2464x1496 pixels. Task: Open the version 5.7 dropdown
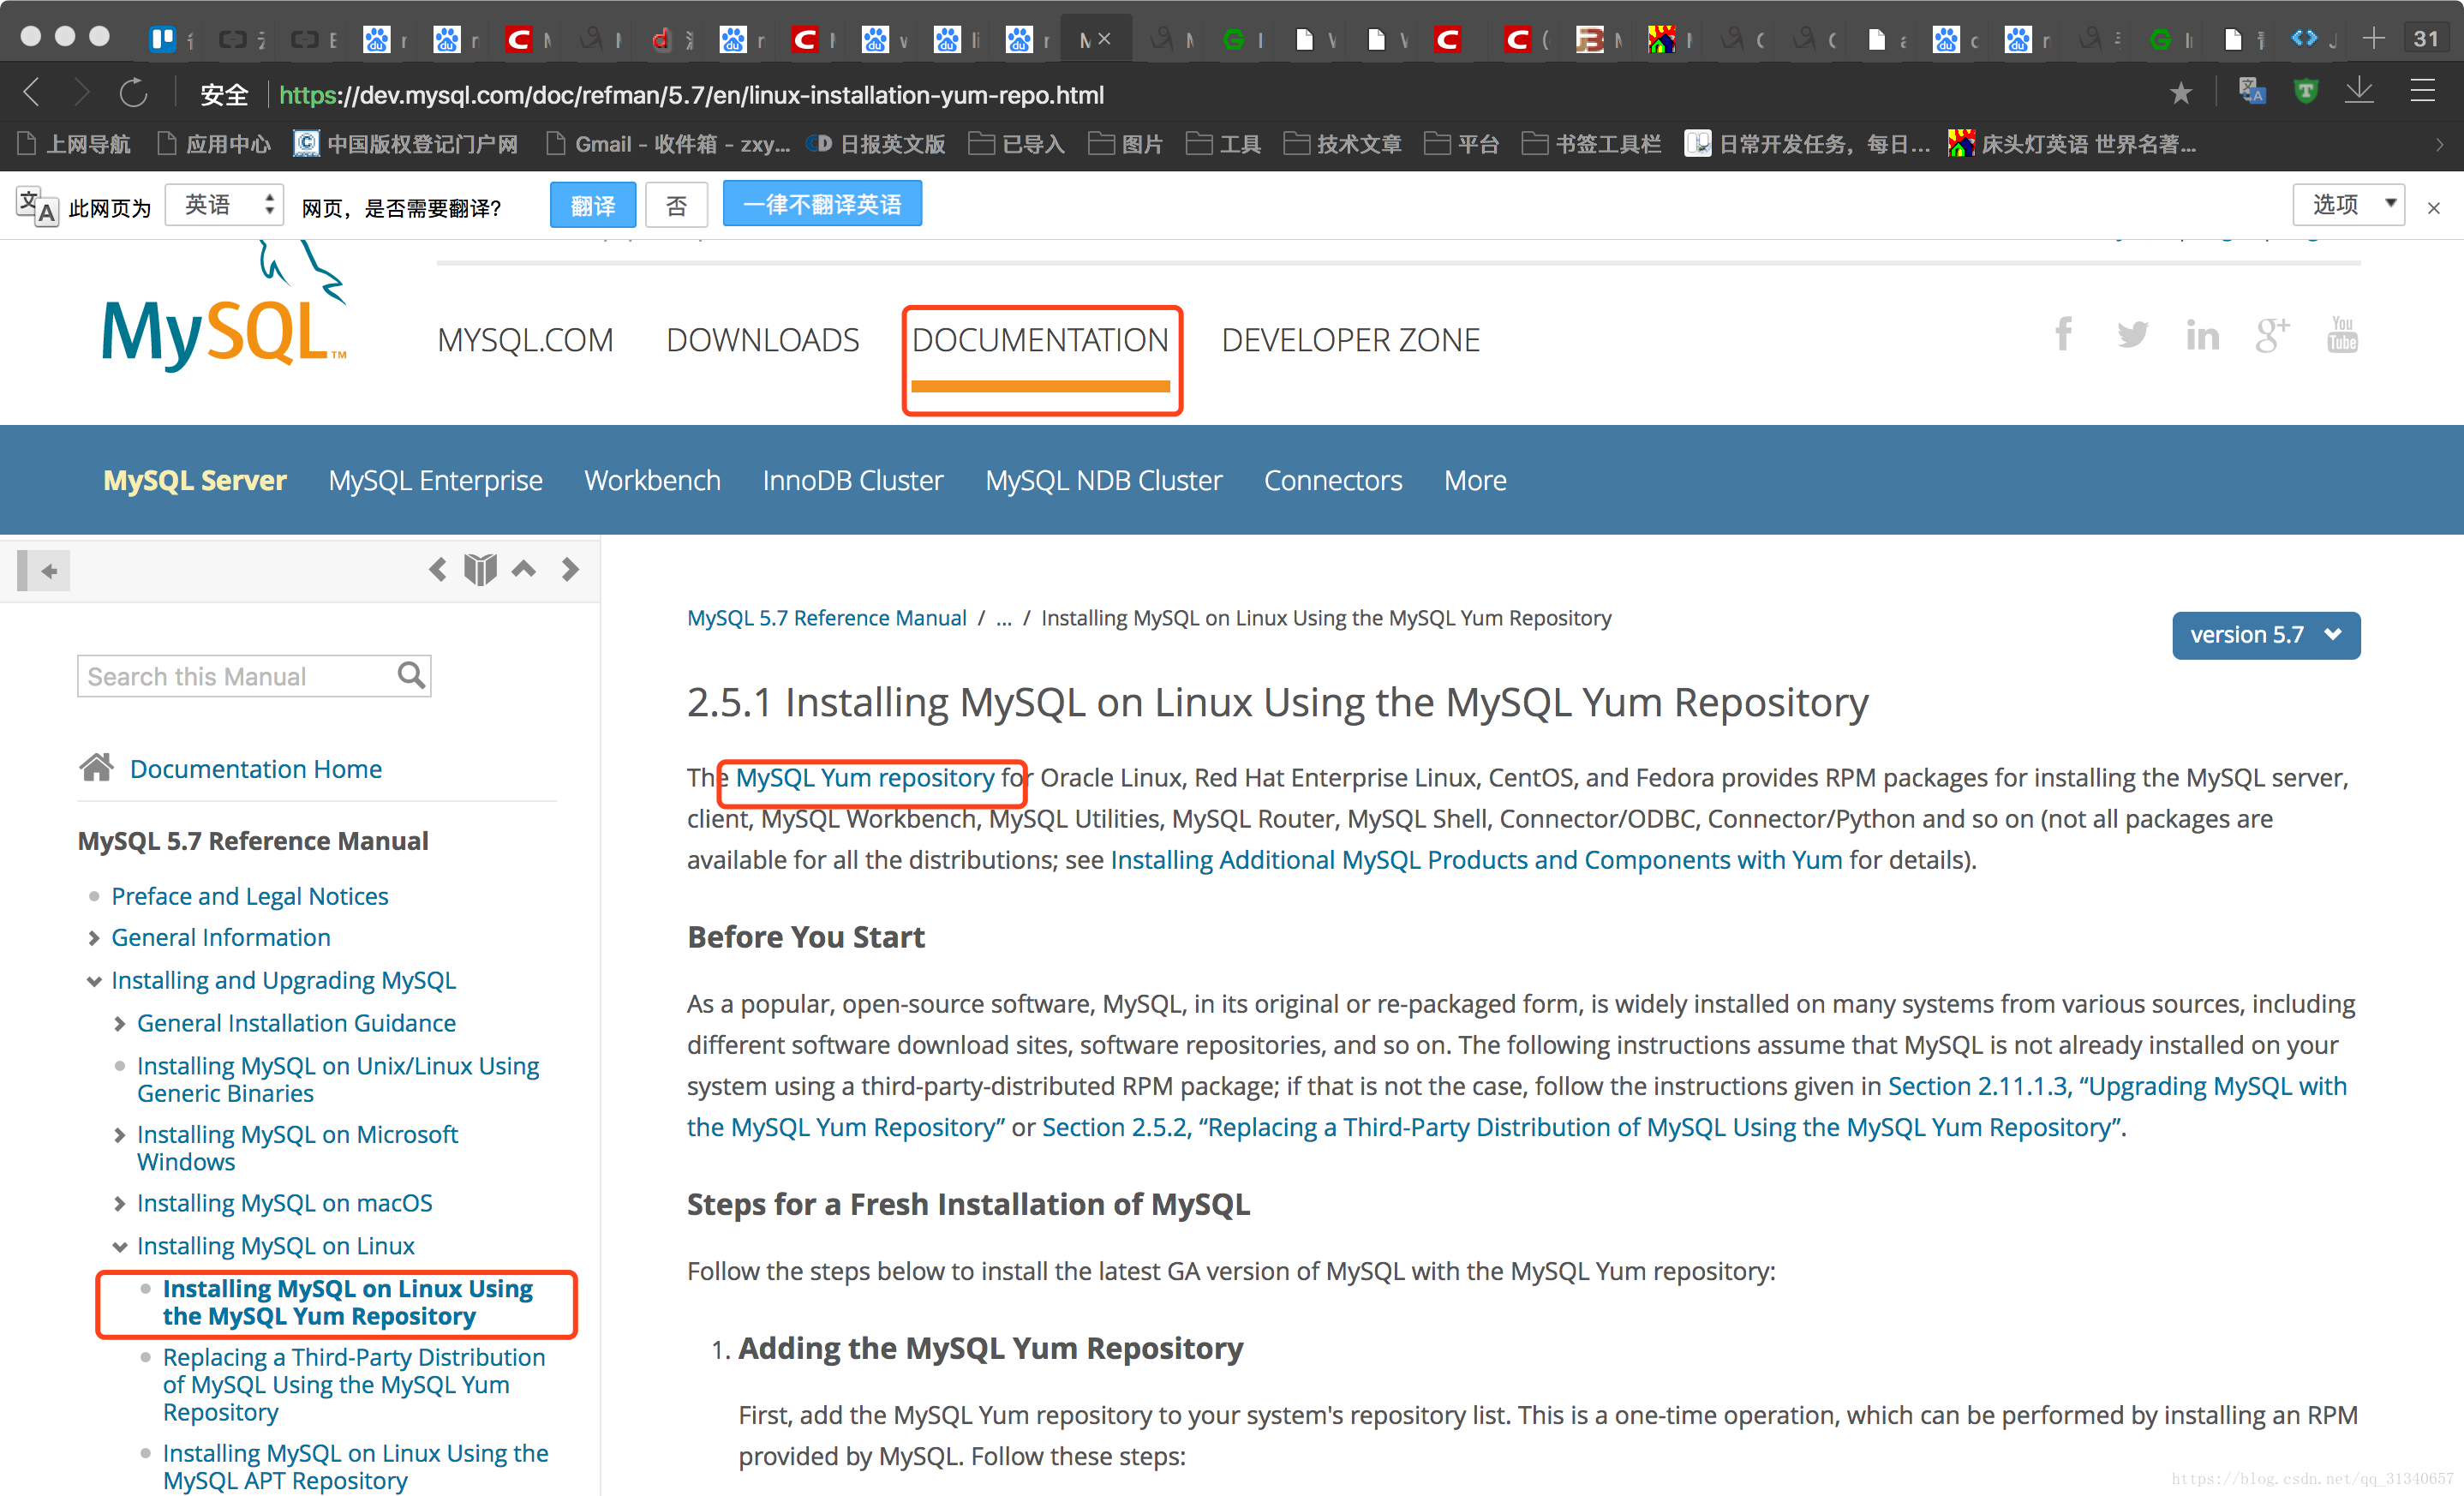pos(2266,635)
